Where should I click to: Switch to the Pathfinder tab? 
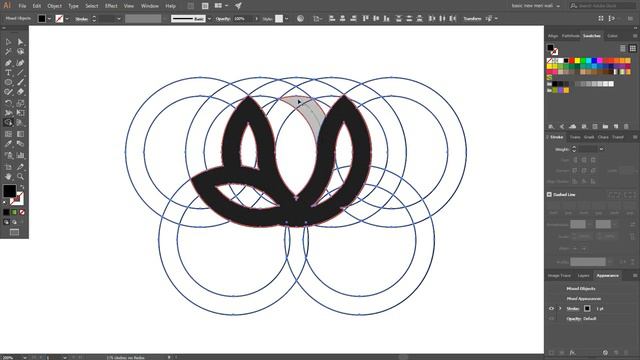[x=570, y=36]
